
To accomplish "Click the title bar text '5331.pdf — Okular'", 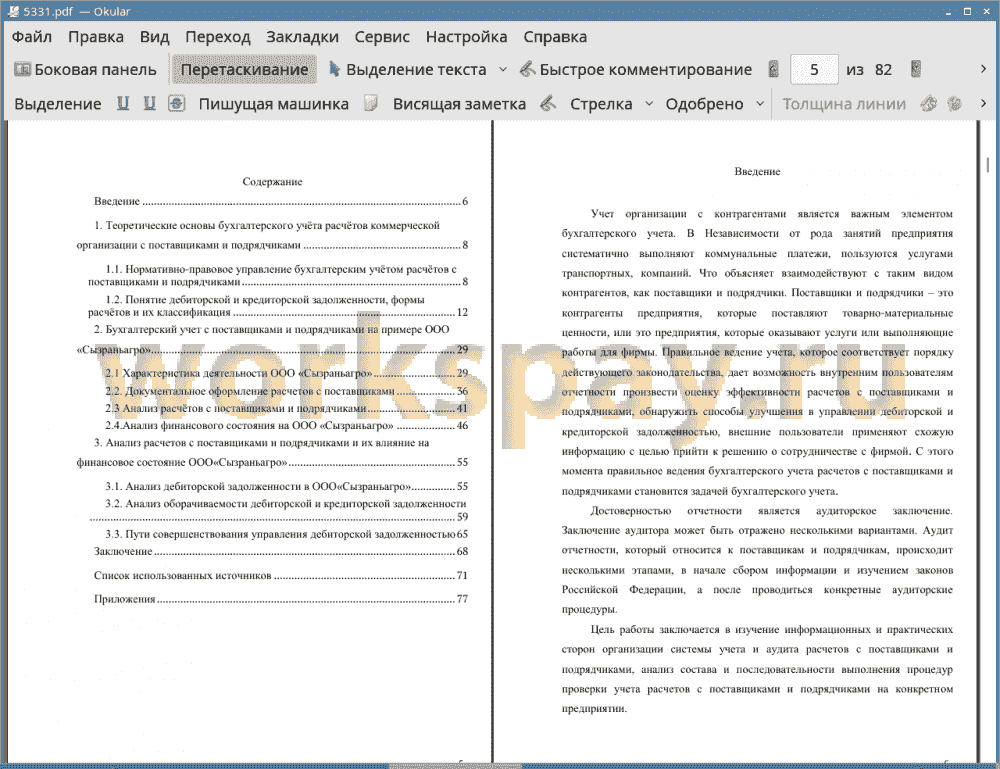I will 77,11.
